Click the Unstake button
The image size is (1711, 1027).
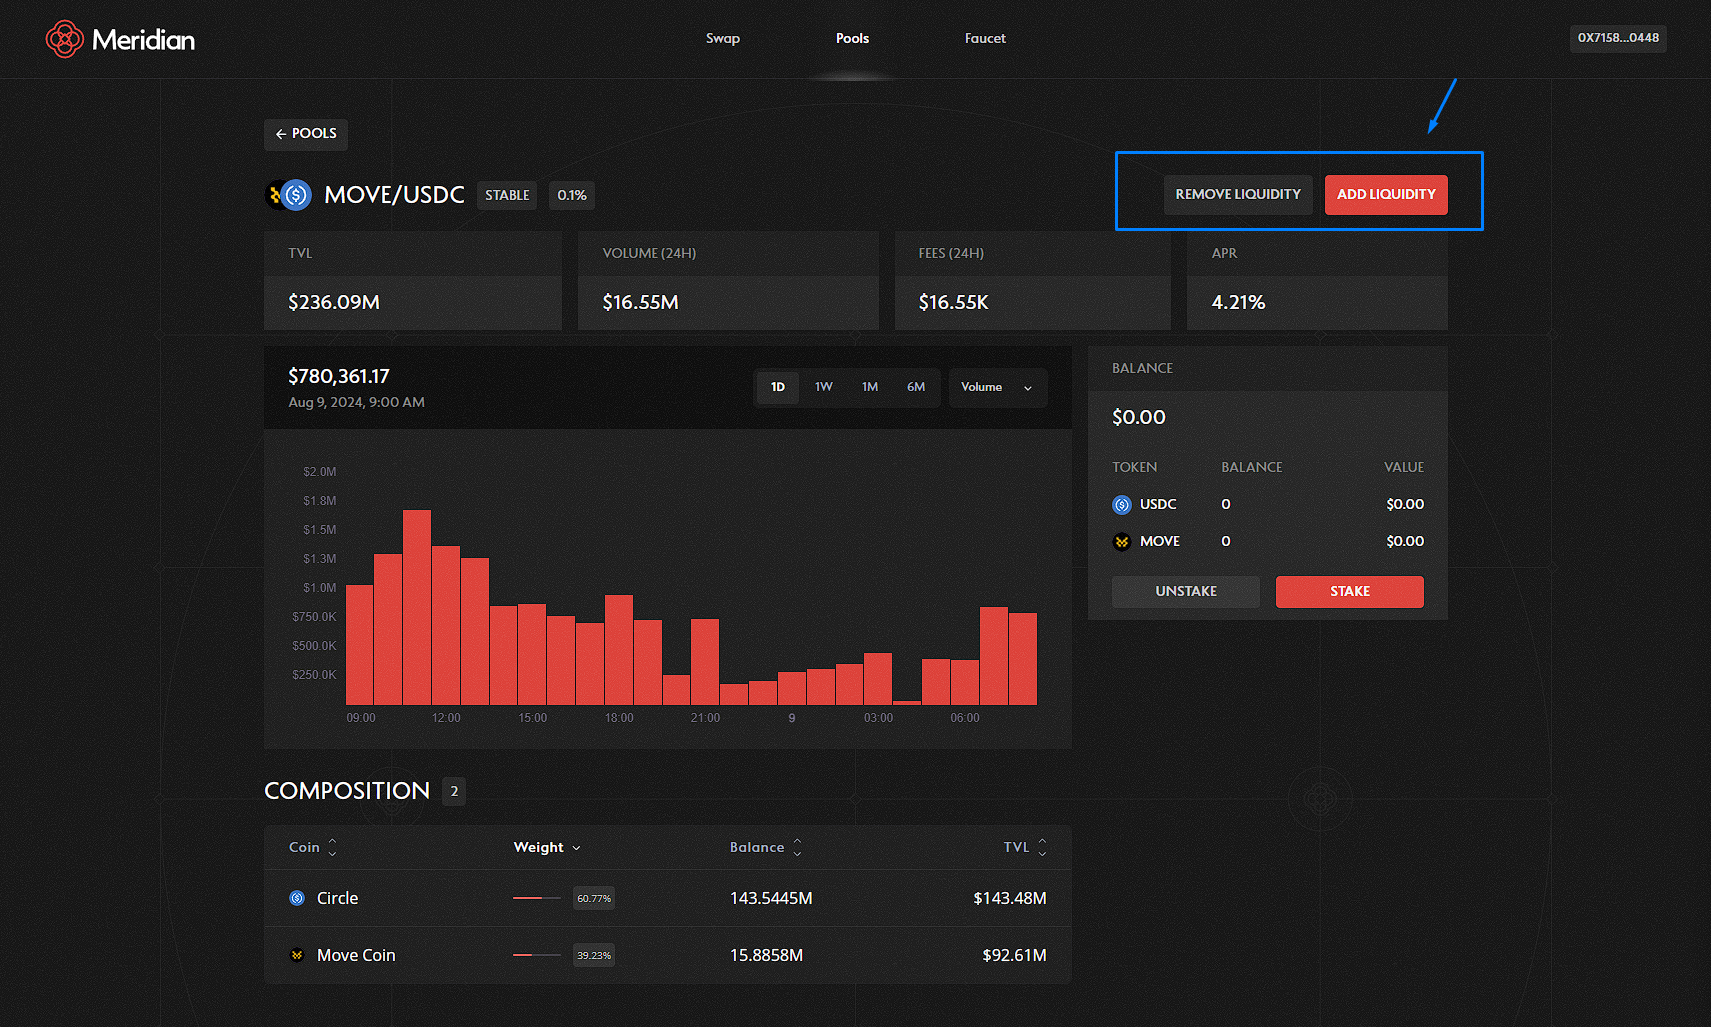tap(1186, 591)
